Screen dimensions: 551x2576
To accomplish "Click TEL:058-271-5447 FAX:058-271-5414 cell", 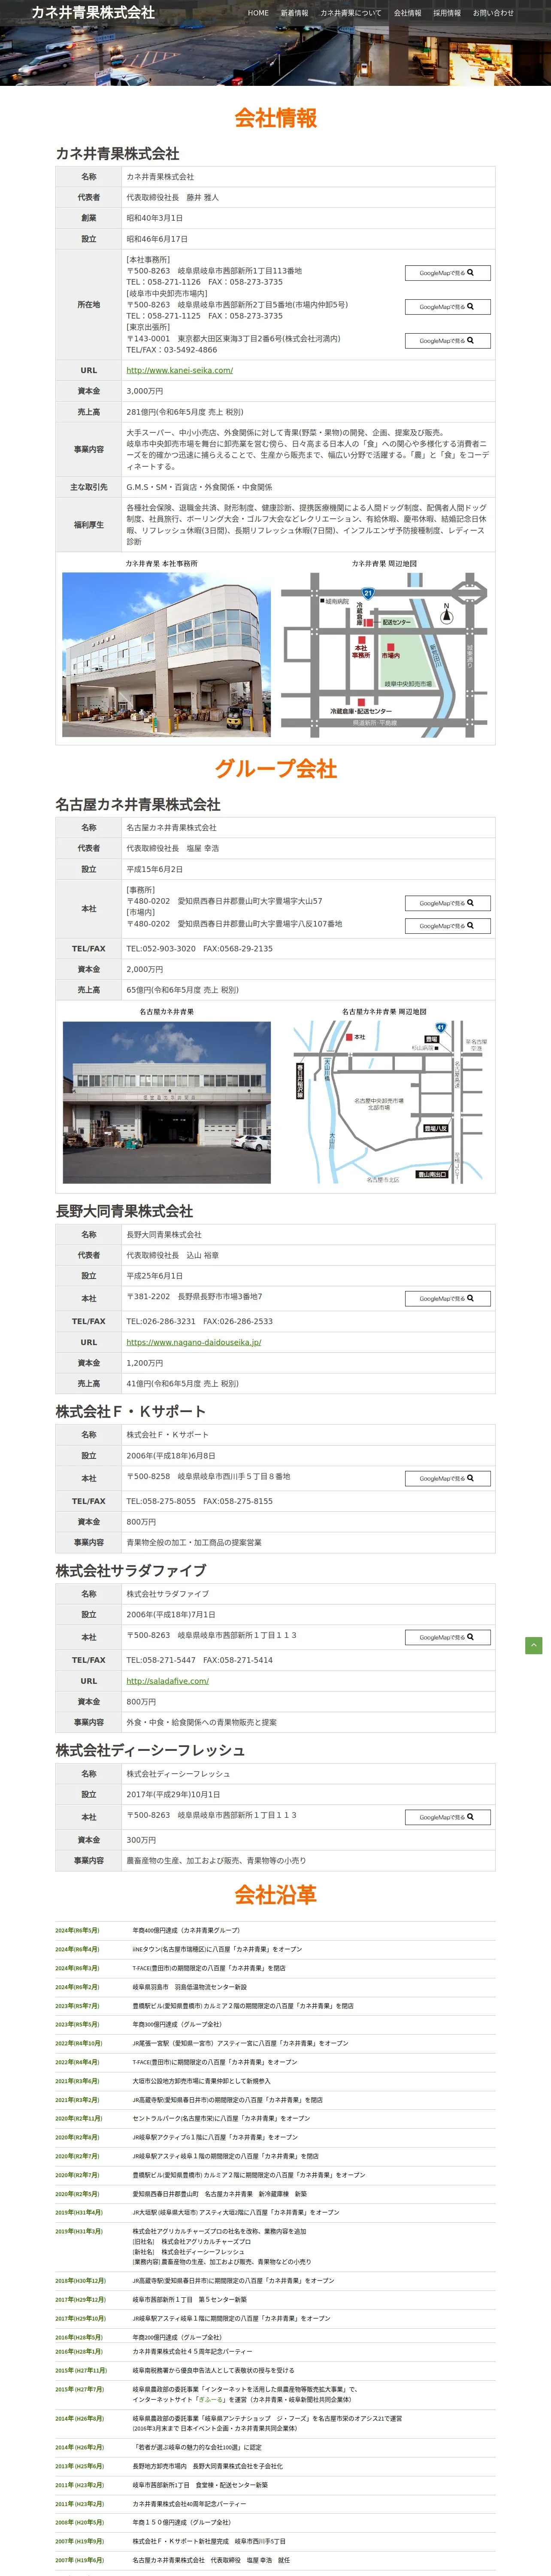I will pyautogui.click(x=308, y=1660).
